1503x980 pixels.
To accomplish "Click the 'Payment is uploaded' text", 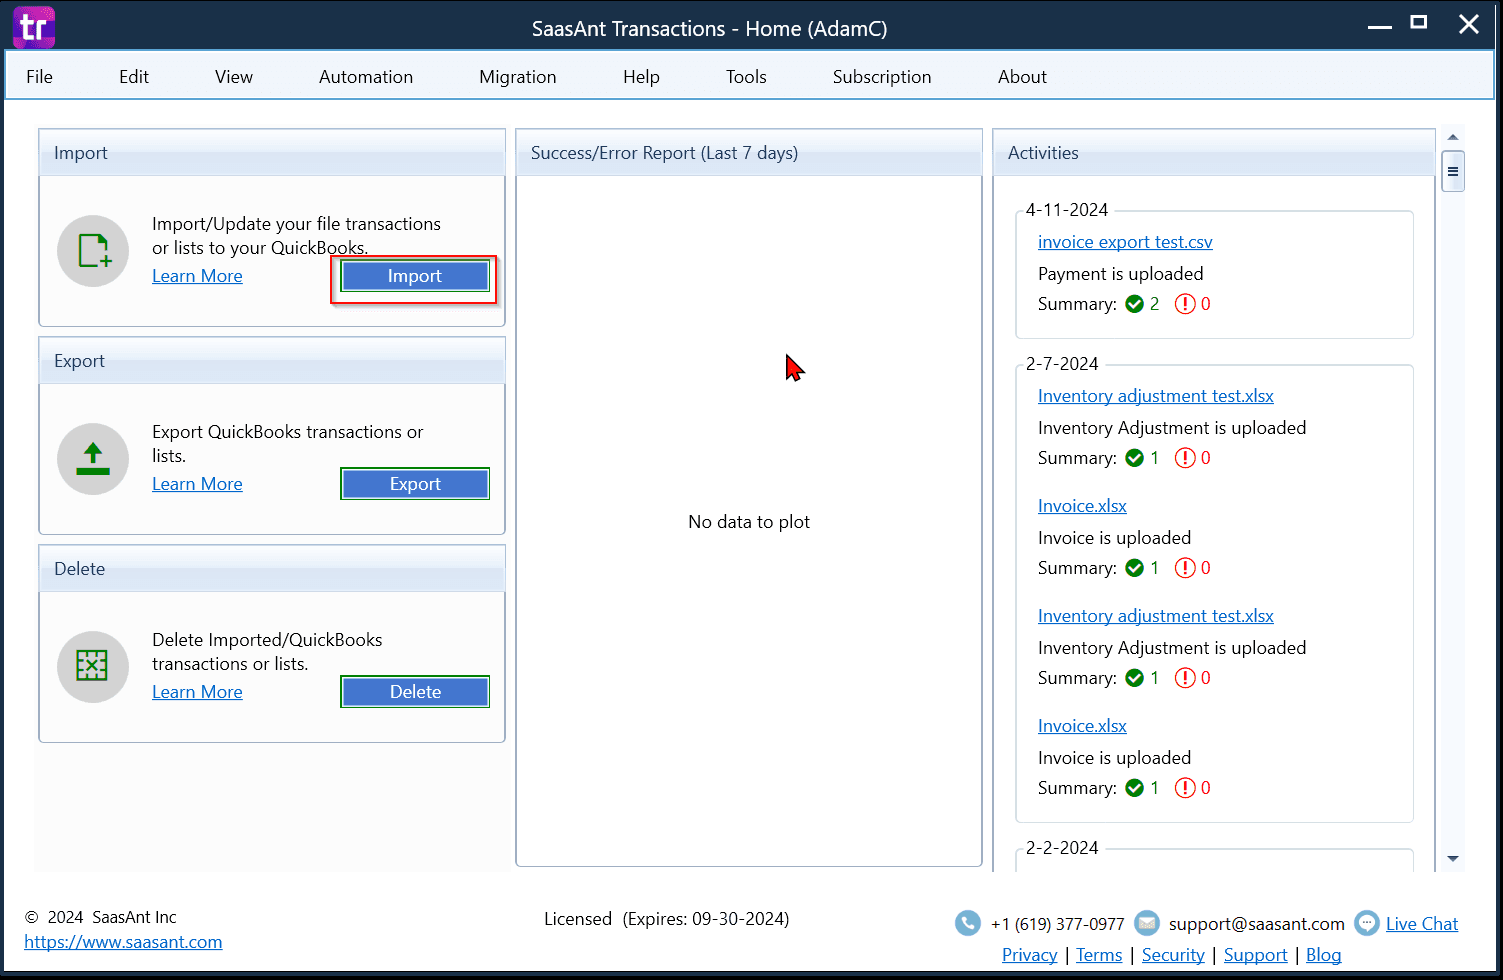I will (x=1120, y=274).
